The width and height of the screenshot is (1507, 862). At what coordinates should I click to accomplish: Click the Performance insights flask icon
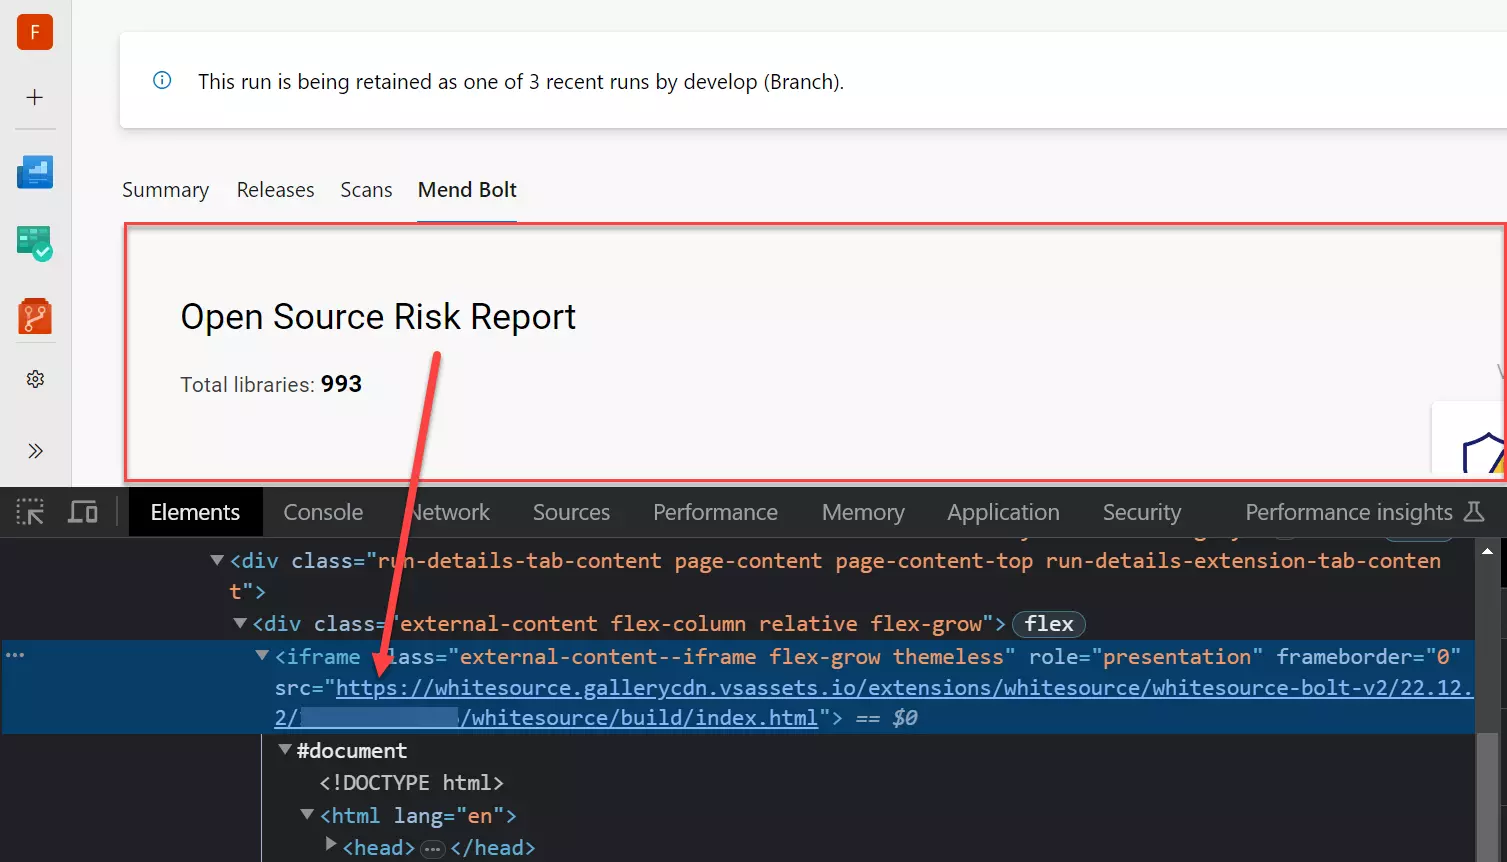1474,512
